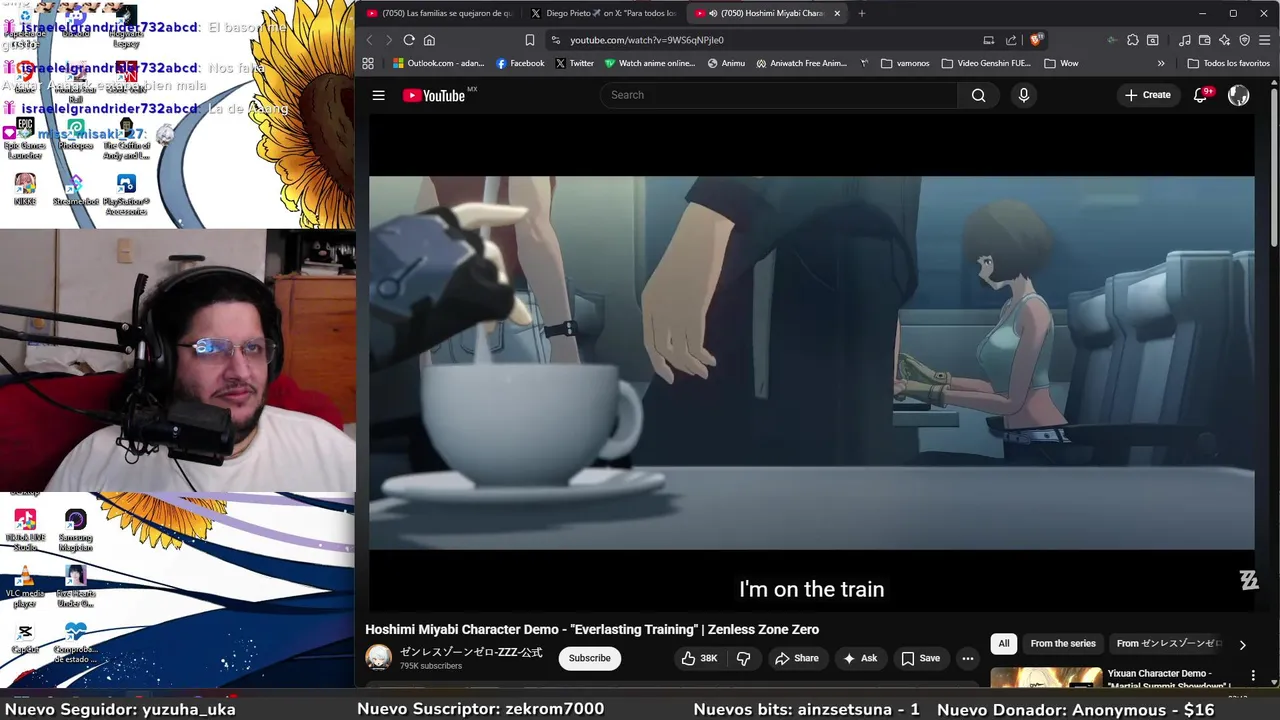Expand the Wow bookmarks folder

click(1061, 63)
